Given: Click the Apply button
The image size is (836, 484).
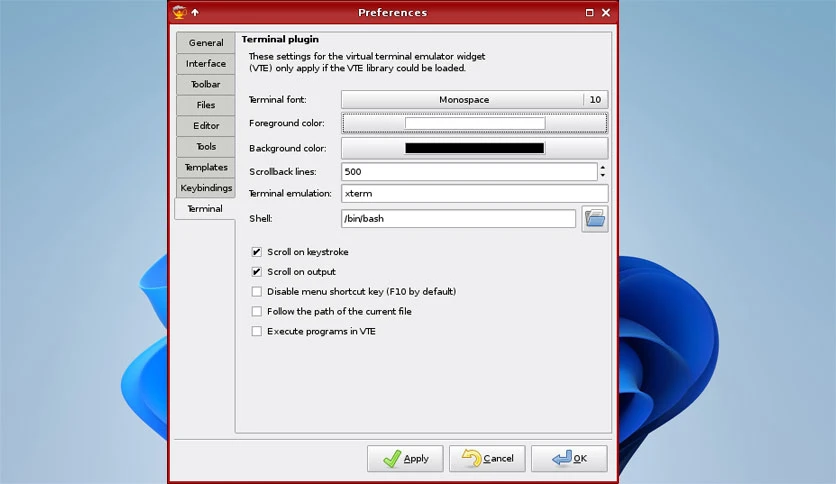Looking at the screenshot, I should [x=405, y=458].
